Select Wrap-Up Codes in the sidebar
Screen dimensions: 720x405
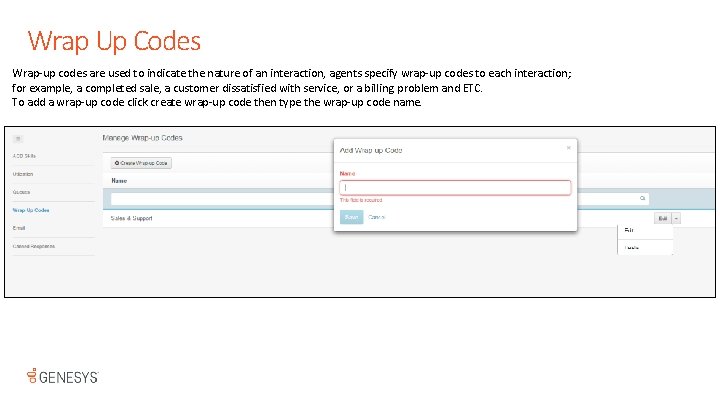click(x=31, y=210)
